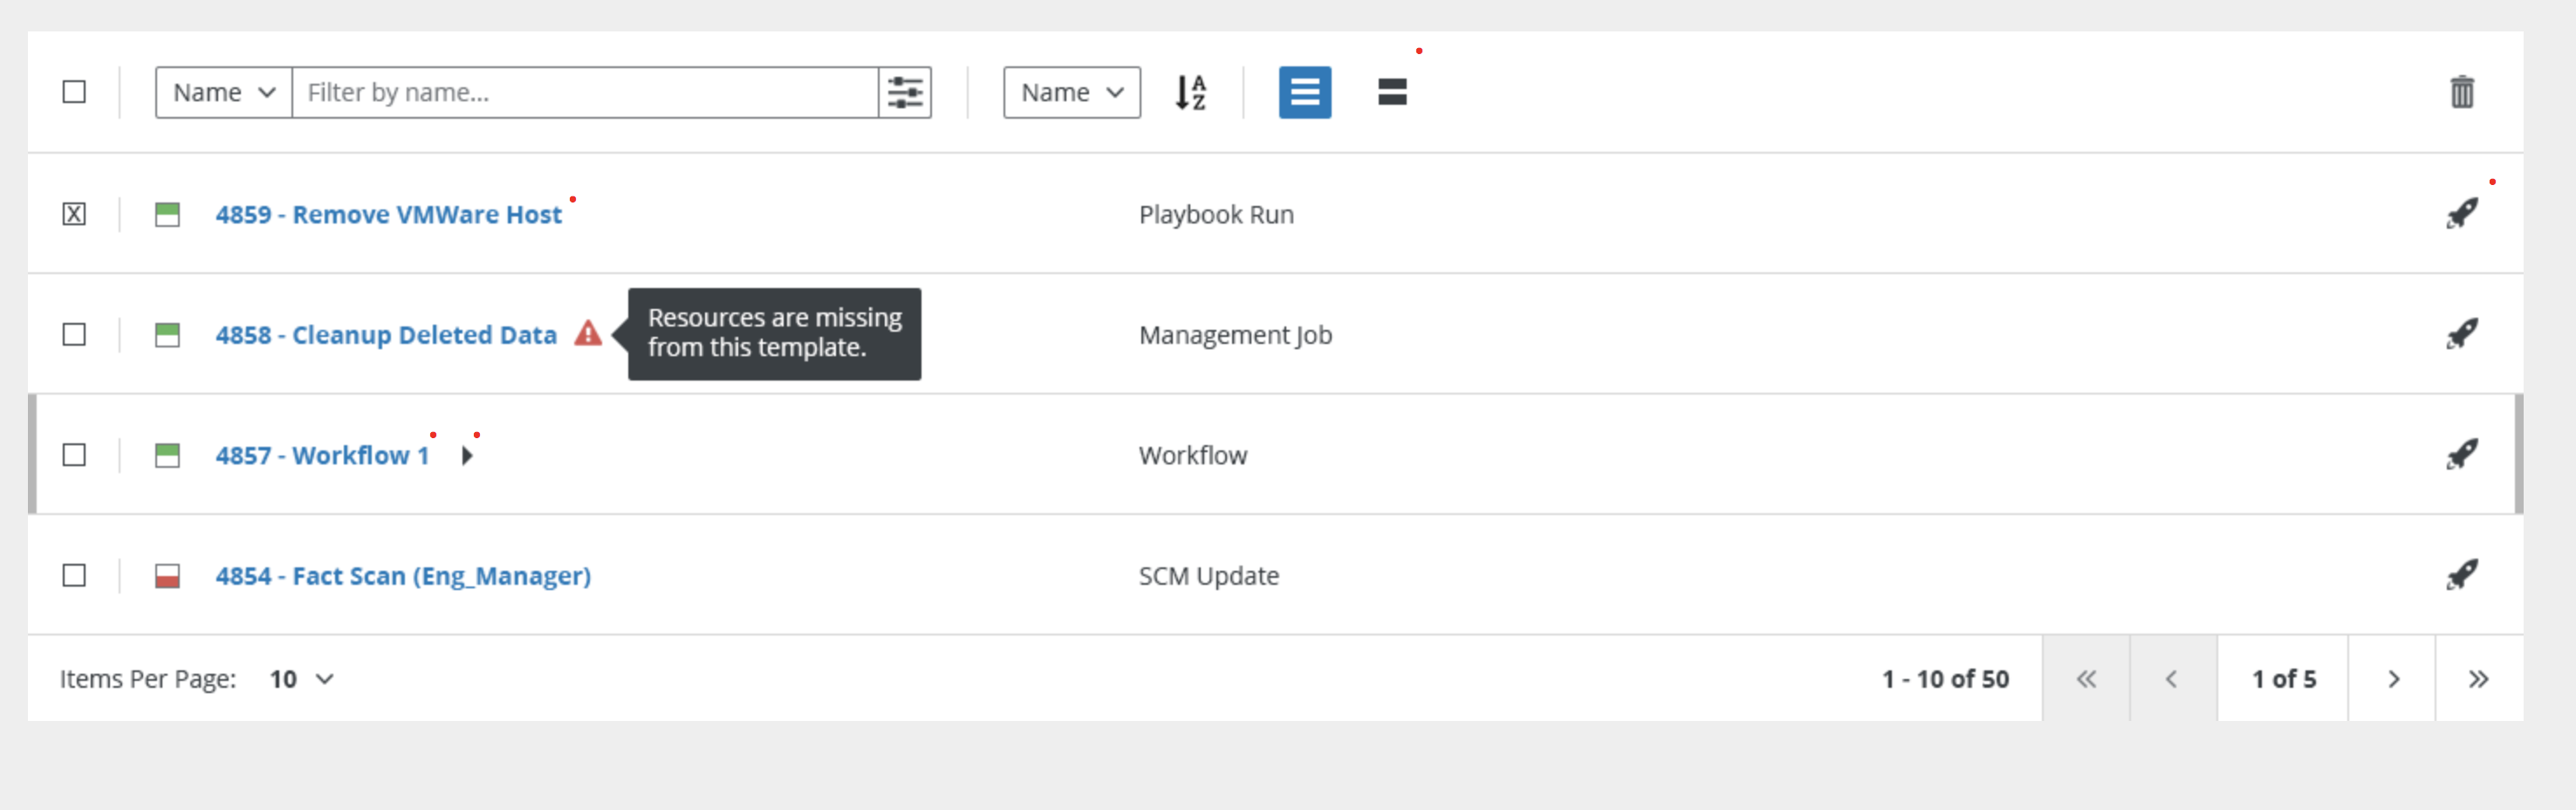
Task: Select the checkbox for 4854 - Fact Scan
Action: click(x=74, y=575)
